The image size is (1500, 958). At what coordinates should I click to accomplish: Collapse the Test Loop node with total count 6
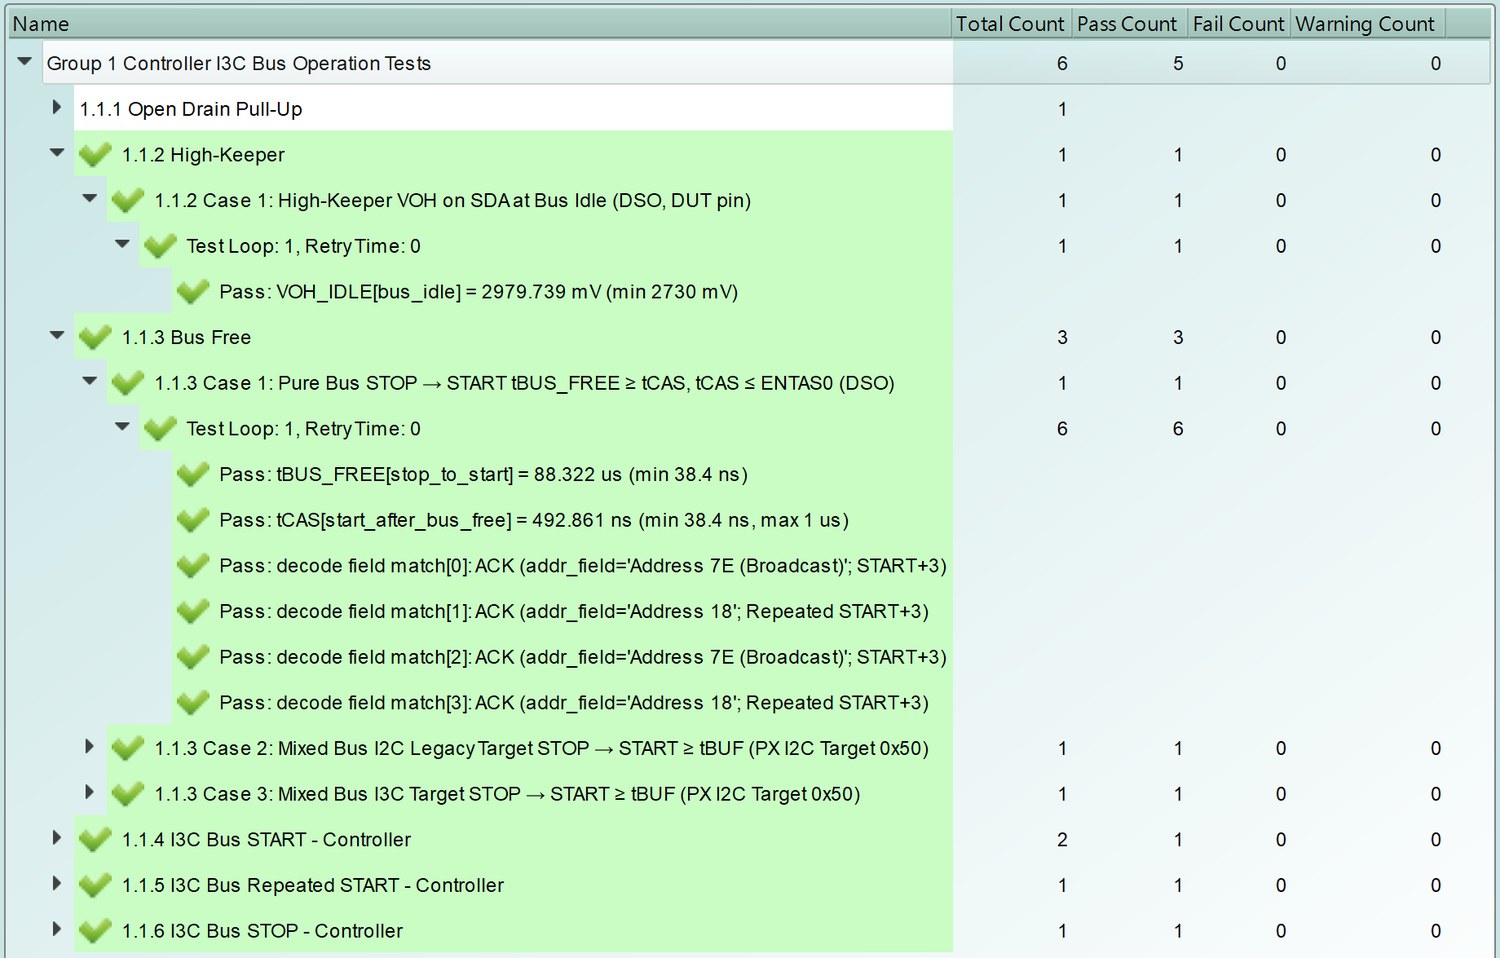(x=123, y=427)
